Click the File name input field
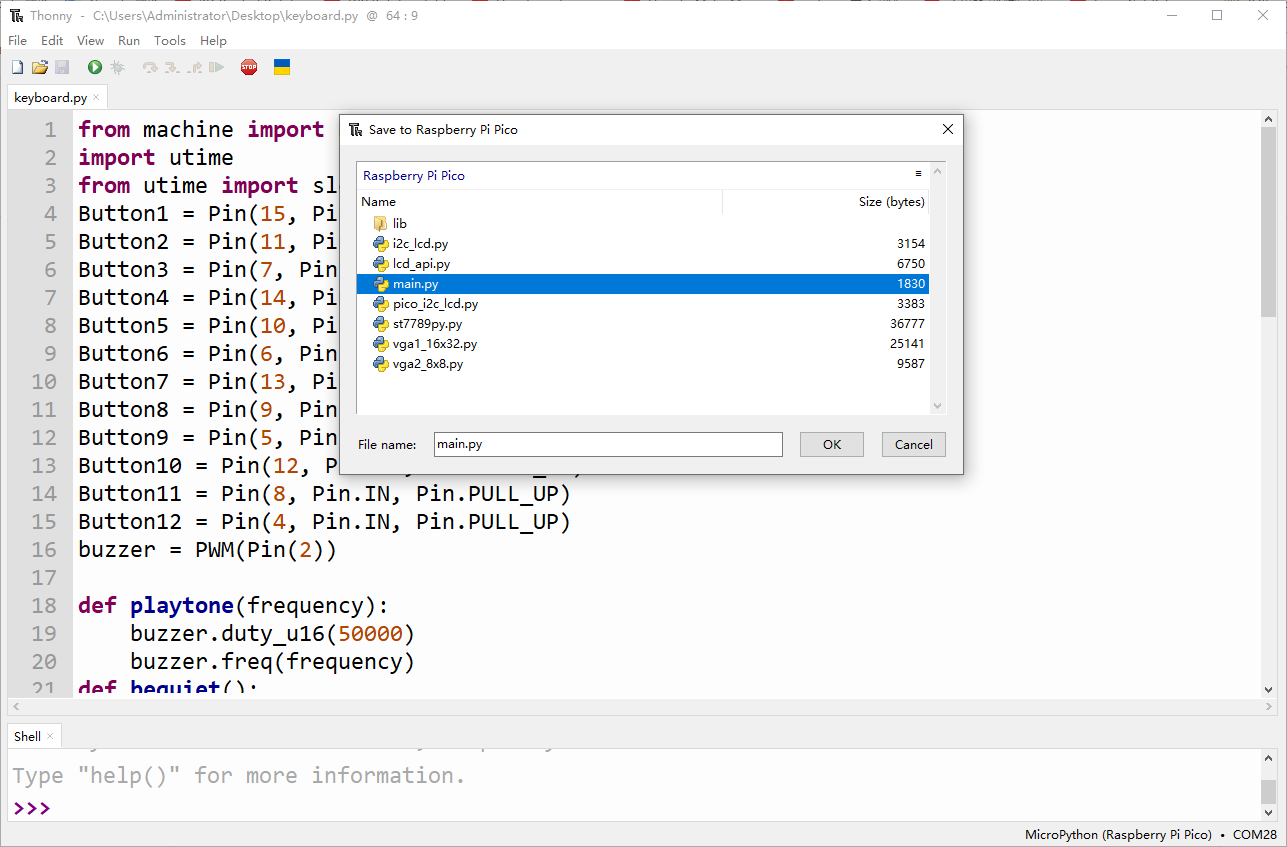Viewport: 1287px width, 847px height. pyautogui.click(x=608, y=444)
